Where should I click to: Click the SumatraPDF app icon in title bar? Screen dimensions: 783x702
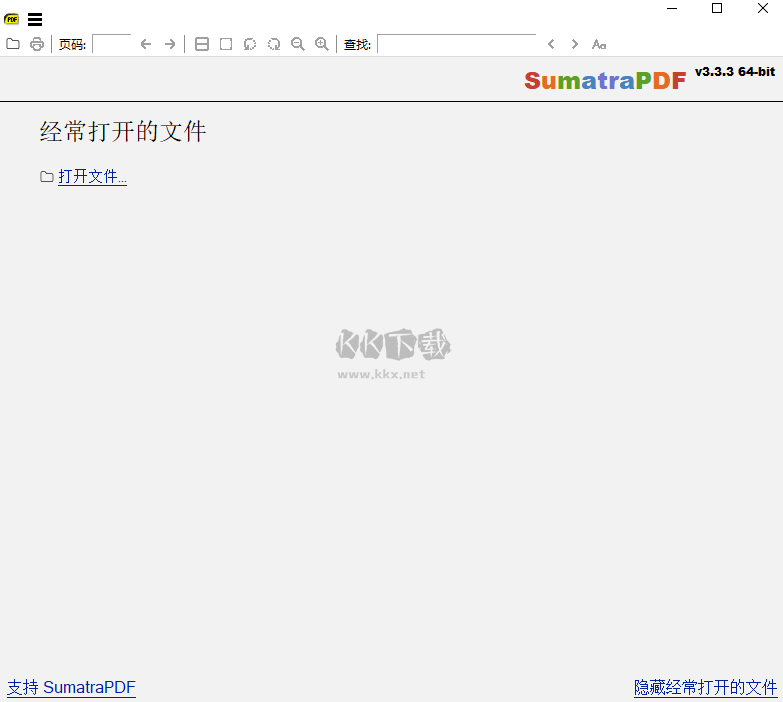pos(12,19)
